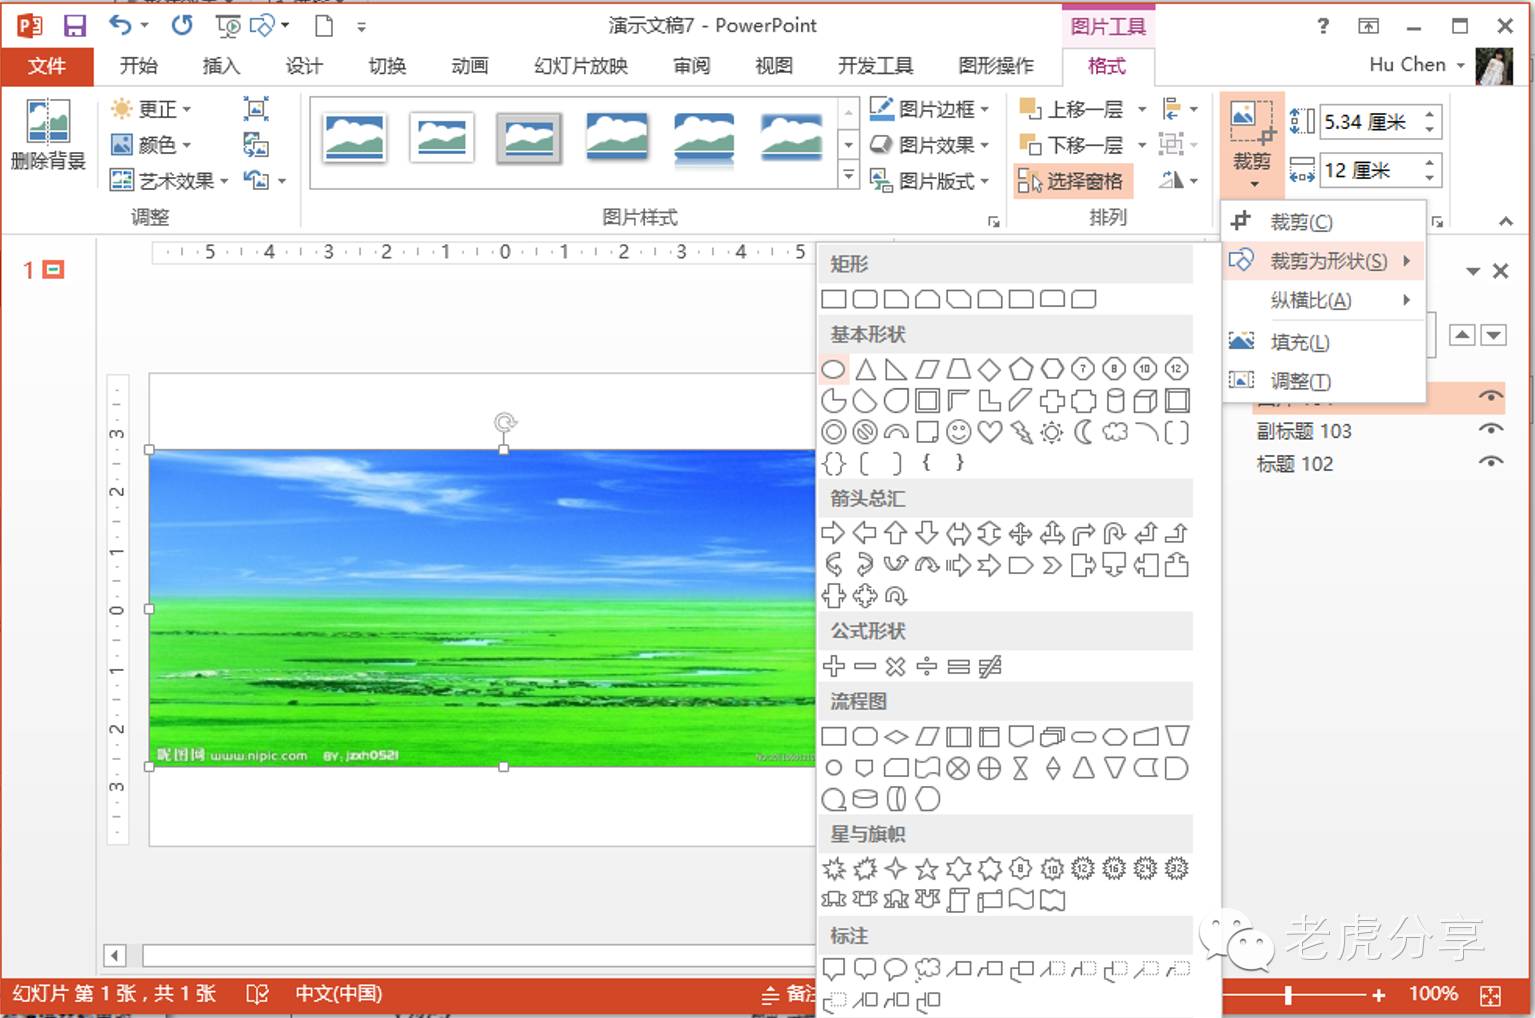This screenshot has width=1535, height=1018.
Task: Select the oval shape under 基本形状
Action: [x=833, y=370]
